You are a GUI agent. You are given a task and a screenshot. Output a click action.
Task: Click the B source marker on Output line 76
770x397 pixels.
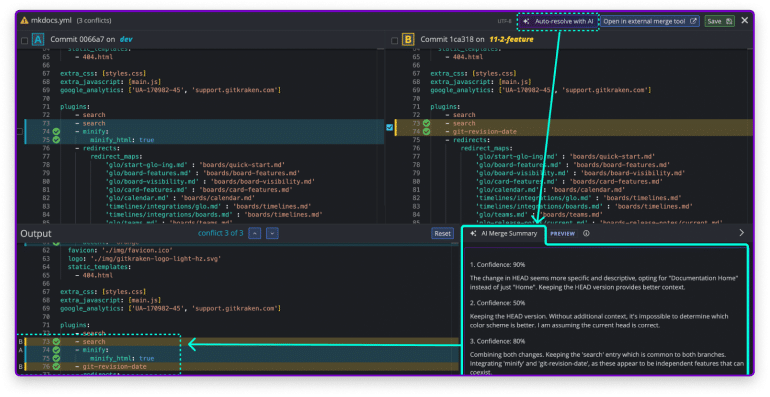20,367
